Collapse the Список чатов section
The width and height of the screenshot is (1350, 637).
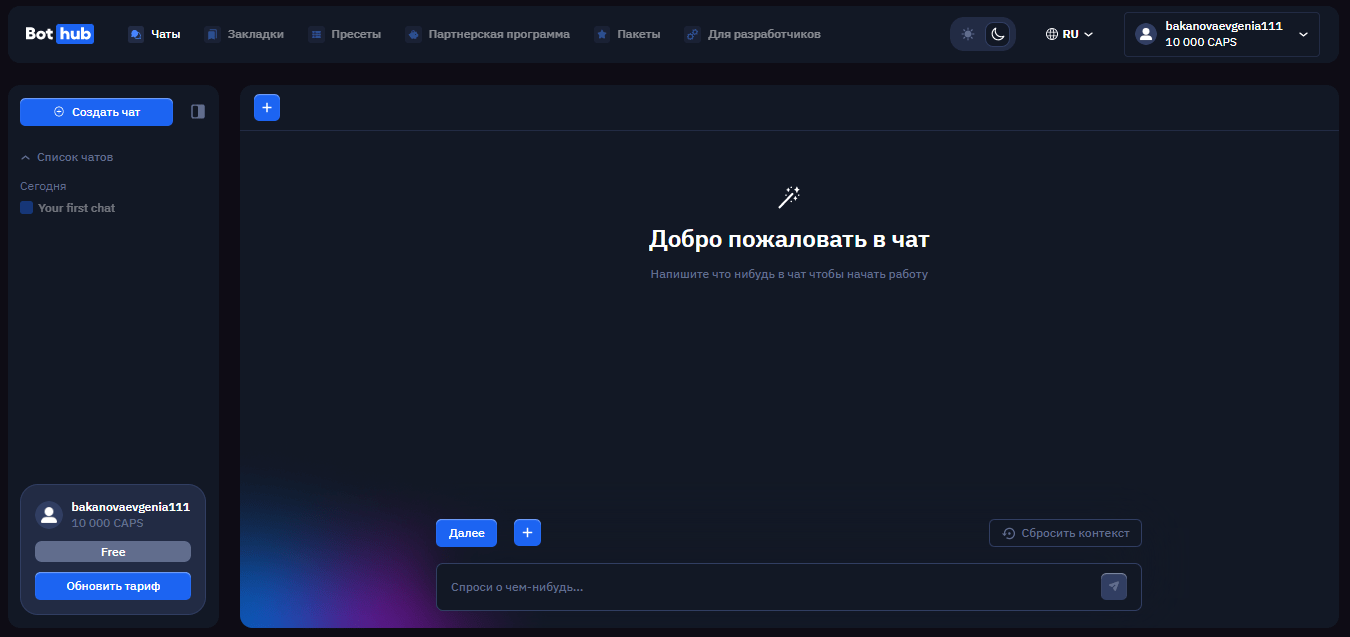pyautogui.click(x=26, y=158)
